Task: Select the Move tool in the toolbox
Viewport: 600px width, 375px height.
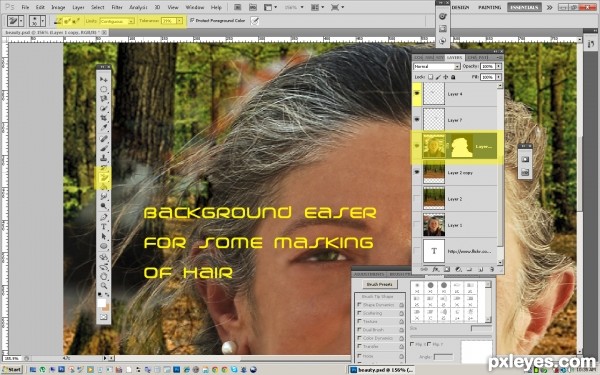Action: pos(103,79)
